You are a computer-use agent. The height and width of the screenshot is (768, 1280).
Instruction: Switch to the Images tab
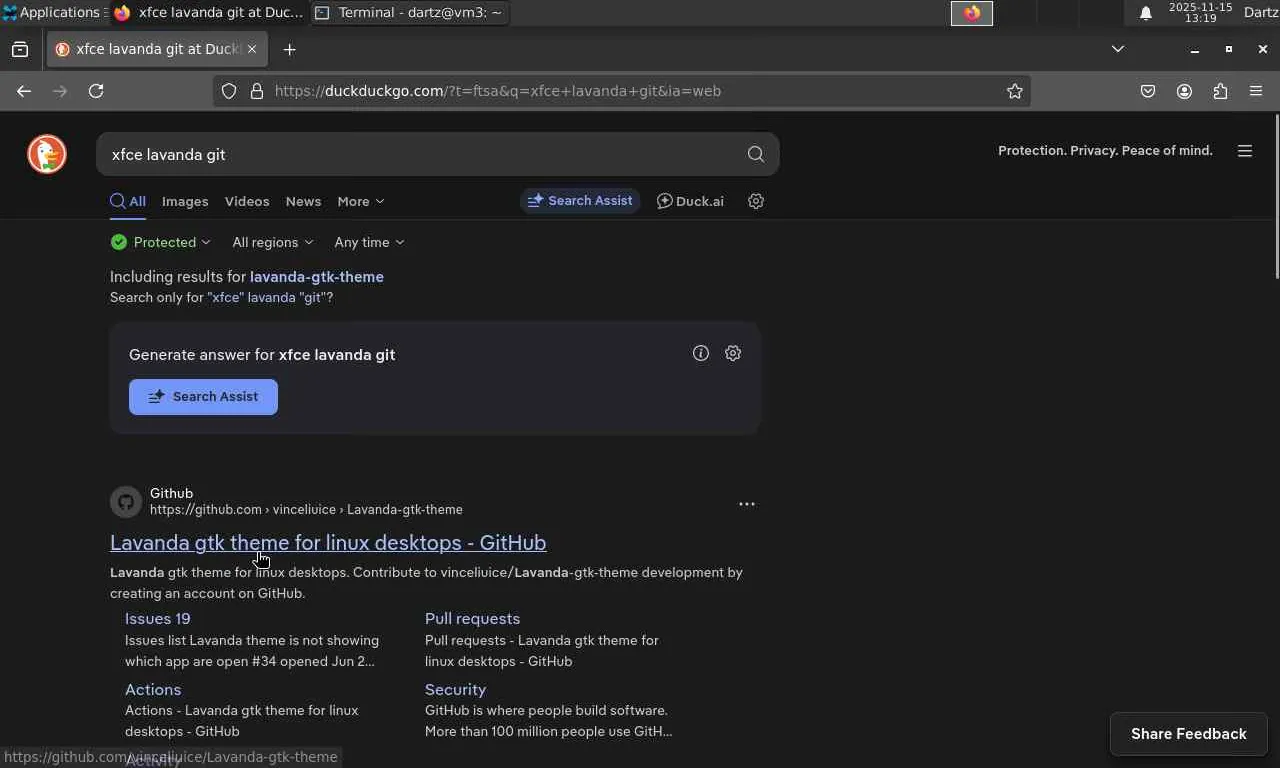(x=185, y=201)
